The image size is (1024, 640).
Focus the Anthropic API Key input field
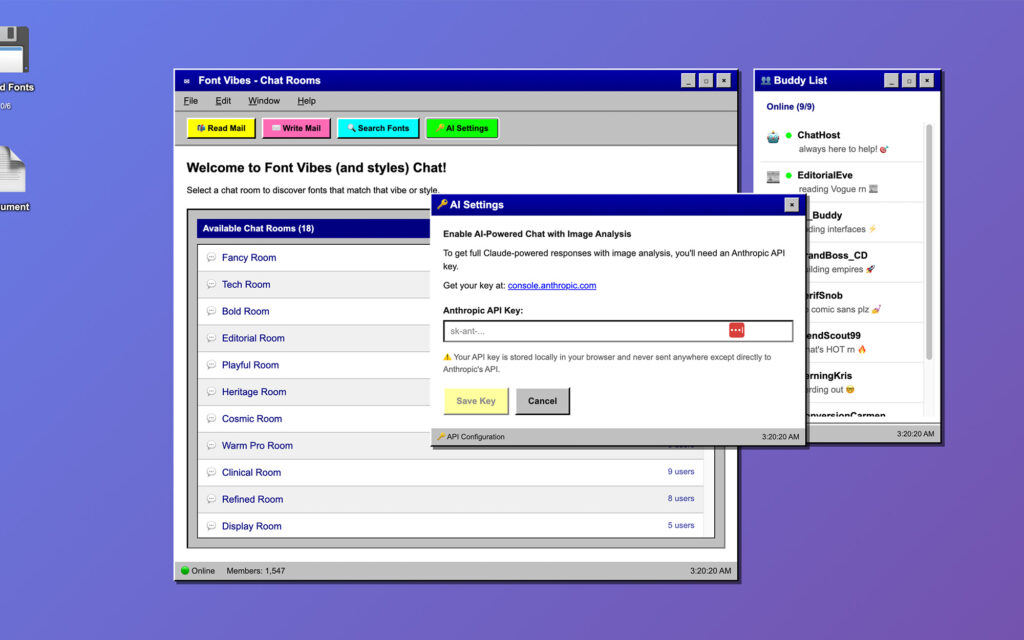(585, 331)
